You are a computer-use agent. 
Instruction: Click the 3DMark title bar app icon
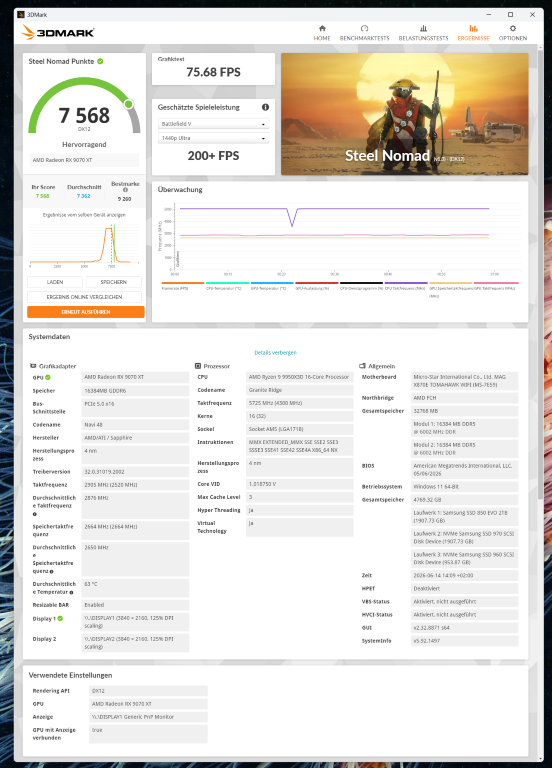click(x=21, y=15)
